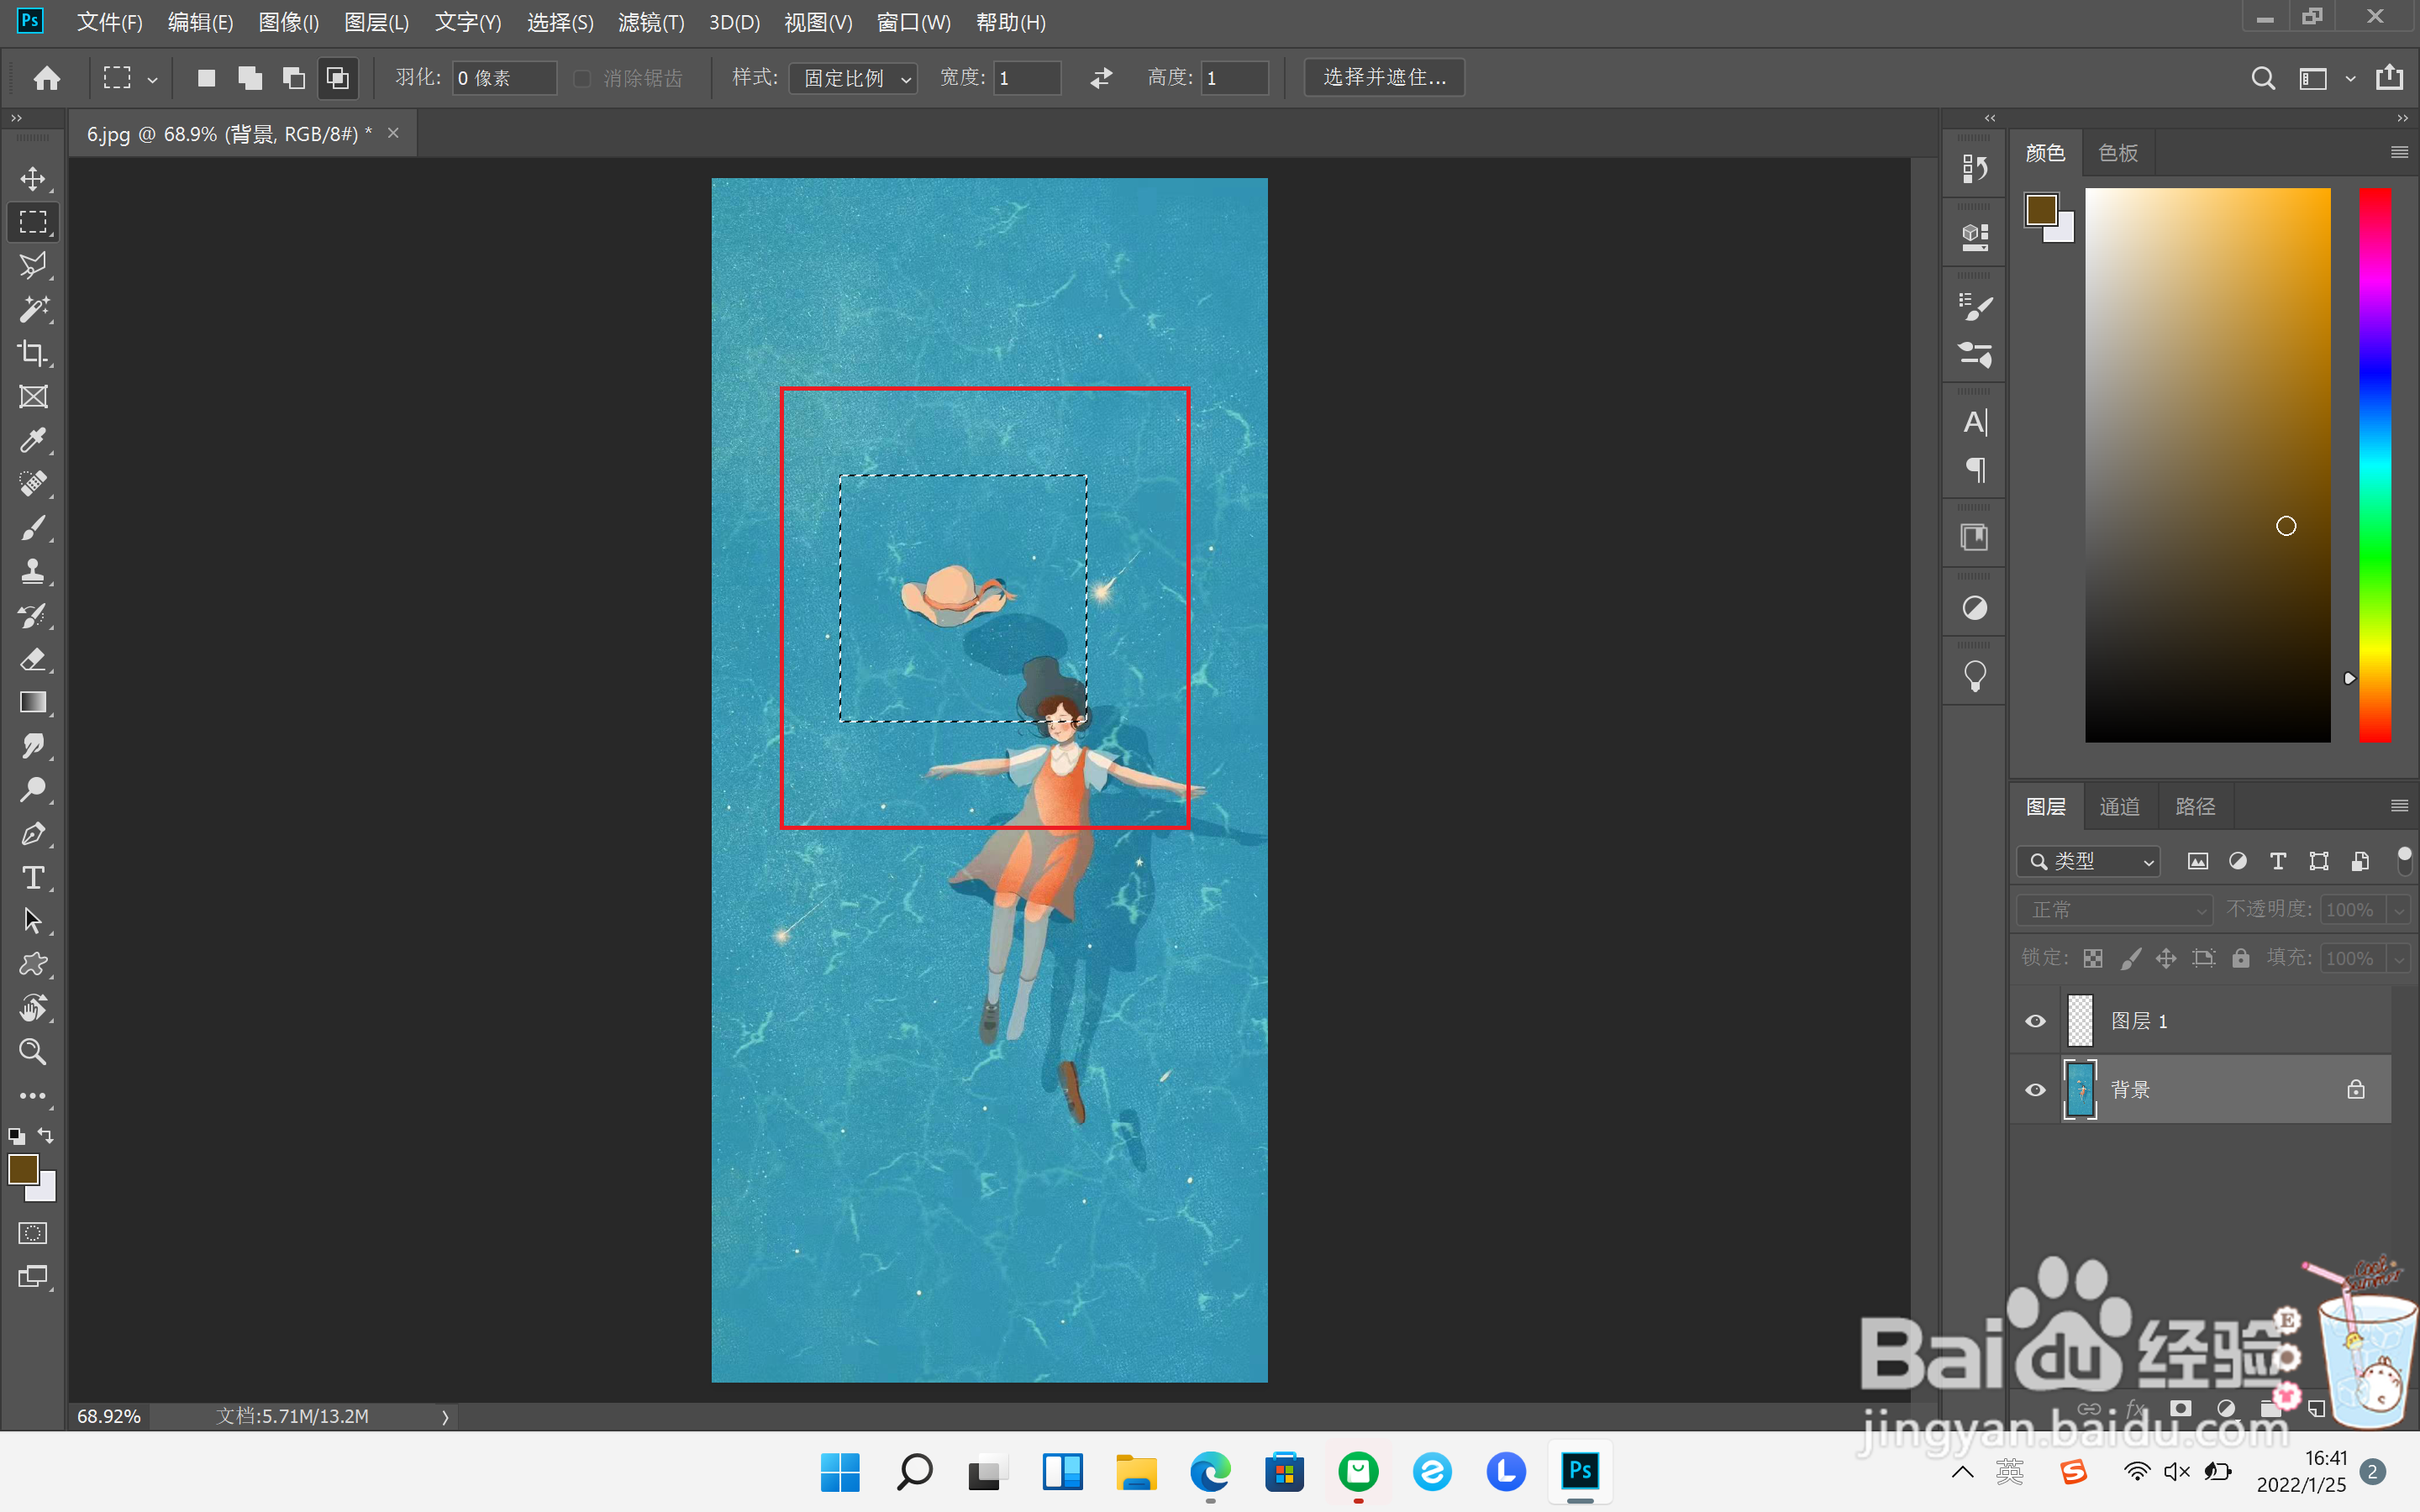2420x1512 pixels.
Task: Switch to the 通道 tab
Action: pyautogui.click(x=2119, y=806)
